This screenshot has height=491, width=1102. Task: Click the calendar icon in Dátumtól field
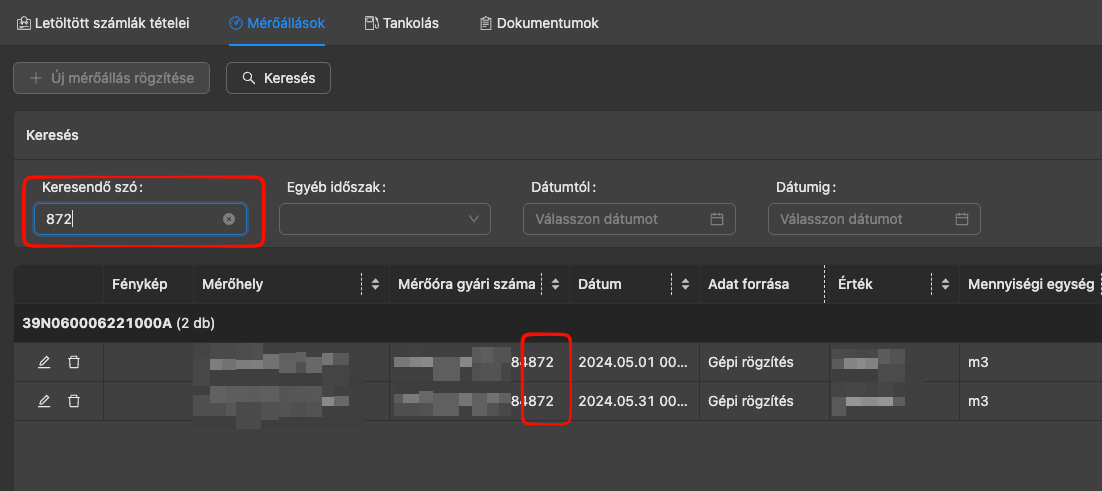pos(717,219)
